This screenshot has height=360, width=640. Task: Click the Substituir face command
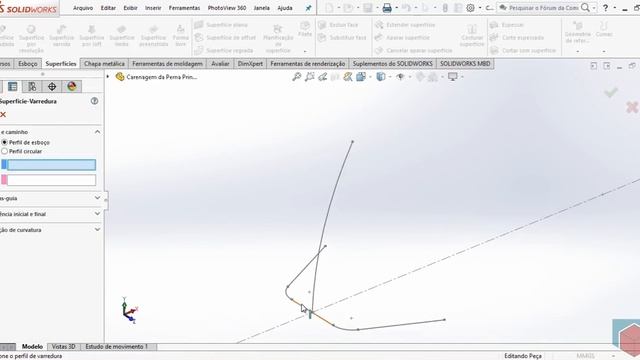click(x=342, y=38)
